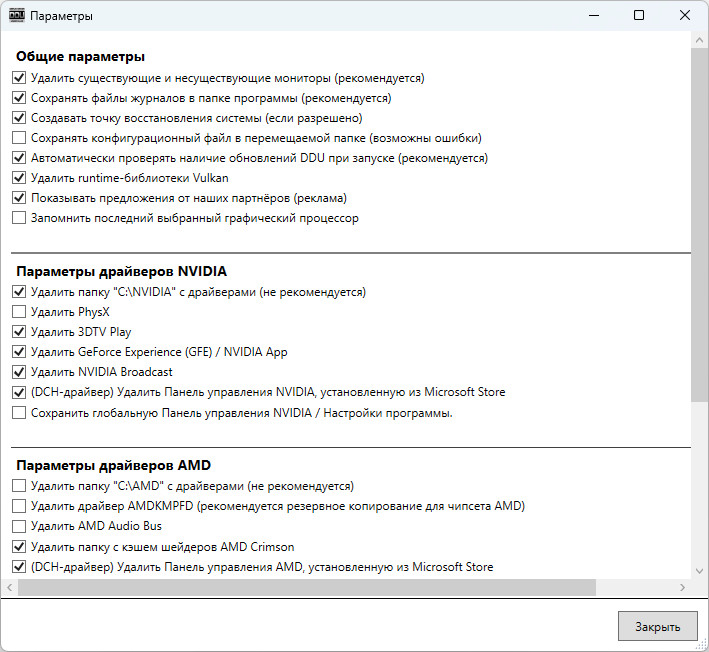Disable saving log files in program folder

[19, 98]
